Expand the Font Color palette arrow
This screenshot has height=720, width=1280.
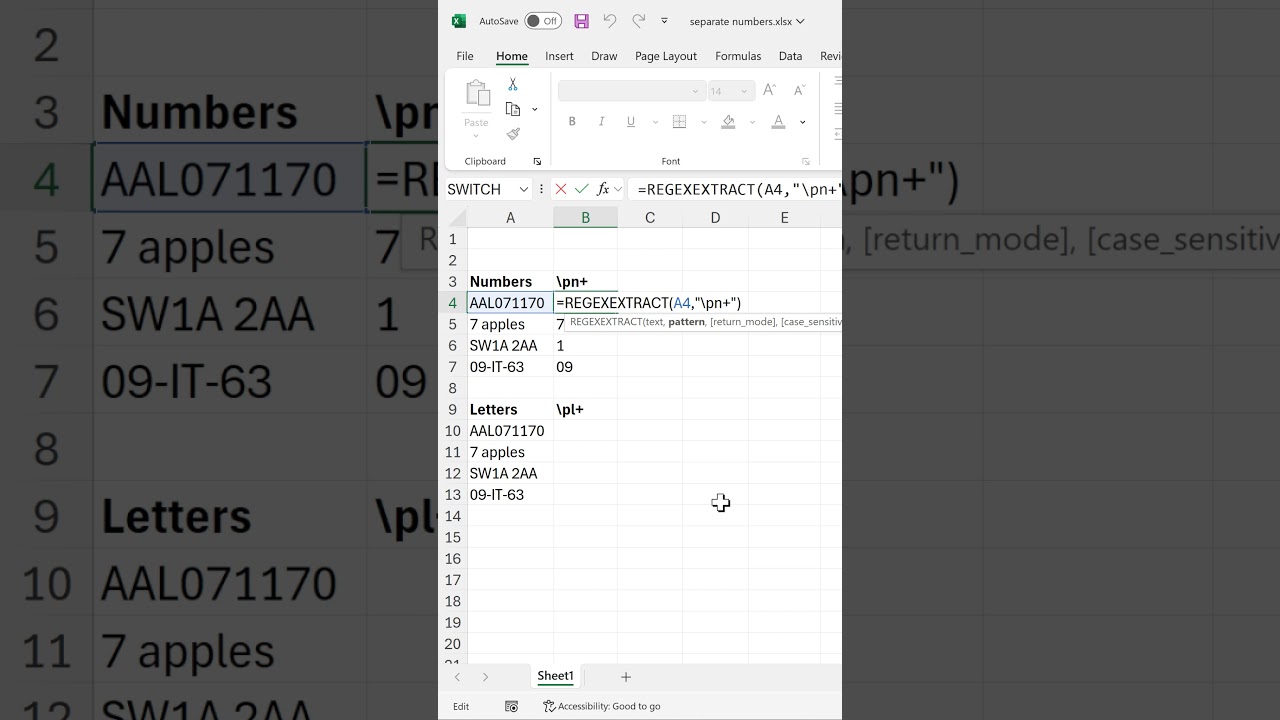[802, 122]
